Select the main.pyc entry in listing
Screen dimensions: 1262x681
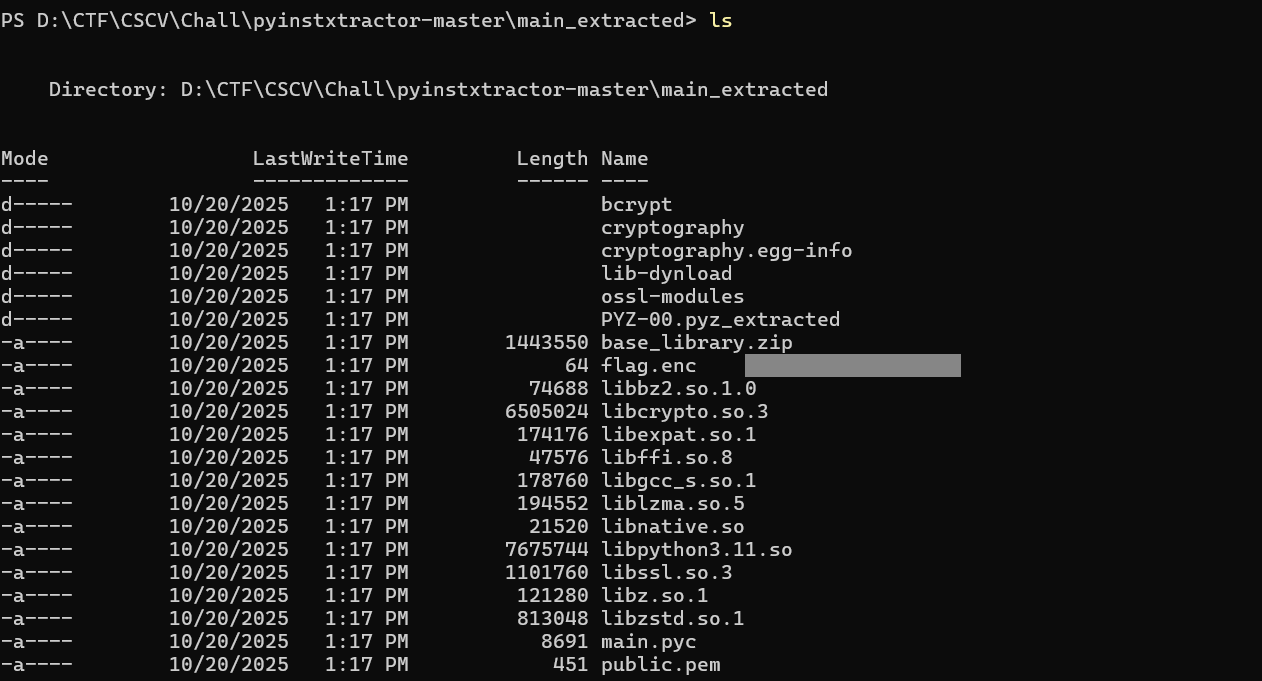point(648,642)
